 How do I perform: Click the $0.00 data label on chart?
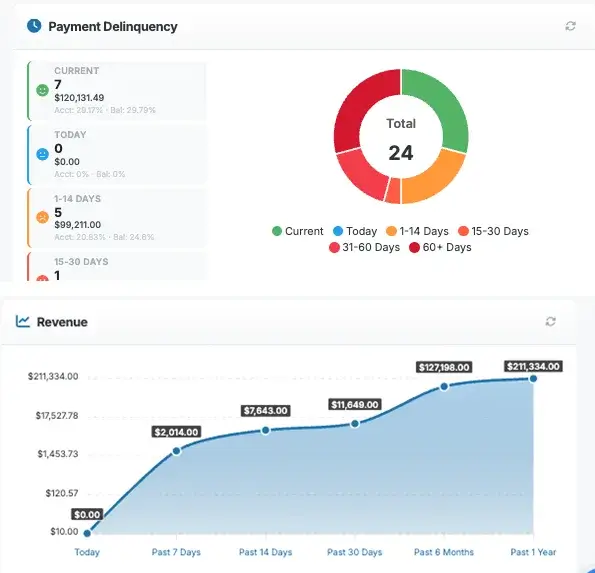(87, 515)
